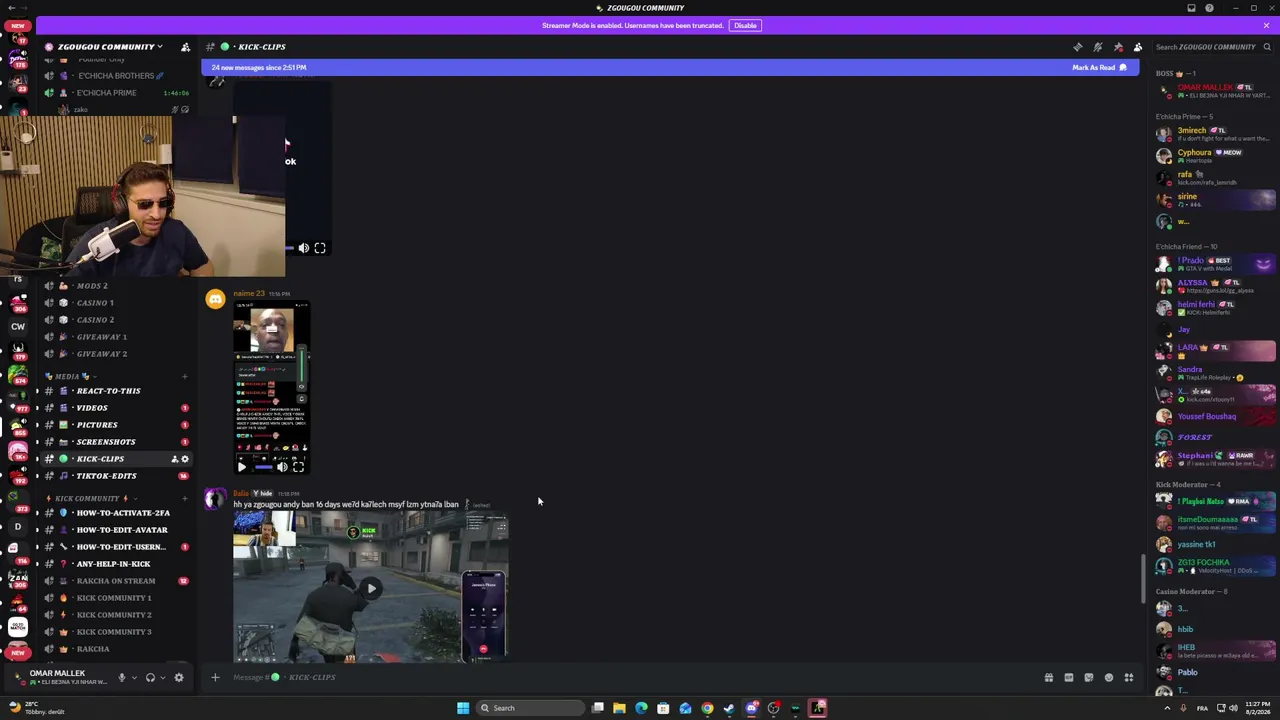Open the microphone input options arrow

pos(133,677)
